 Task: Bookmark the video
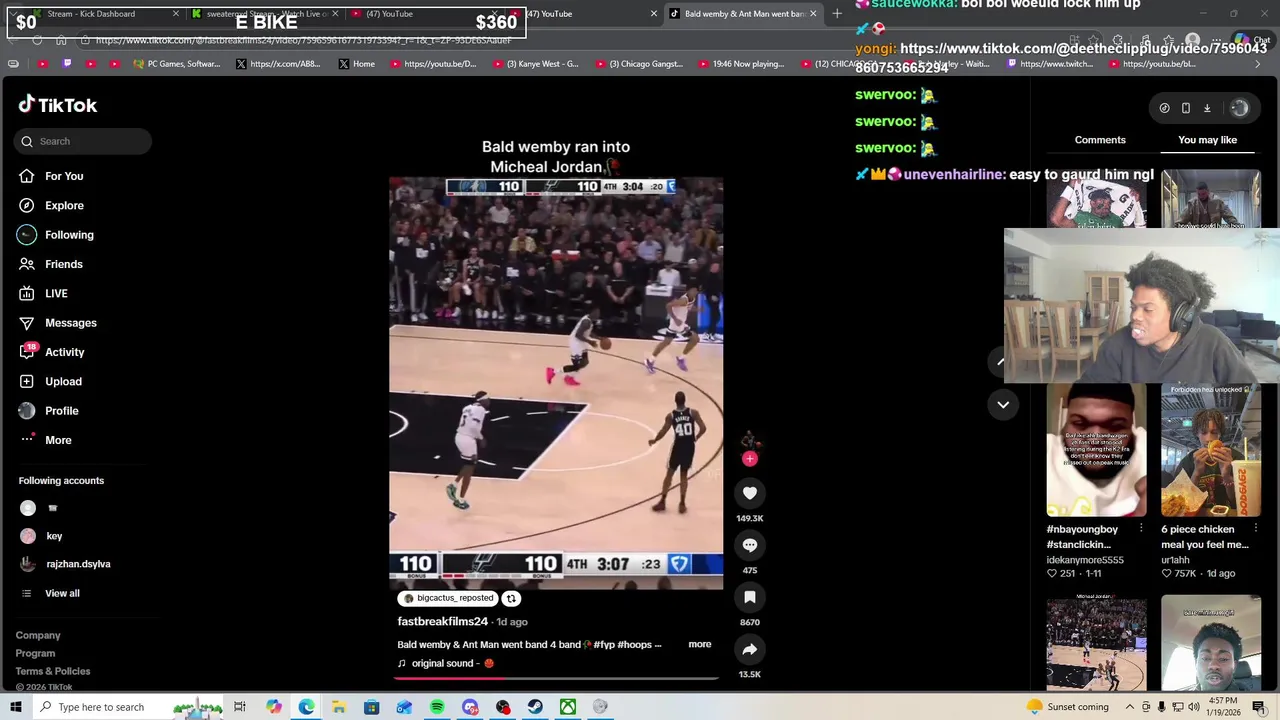750,597
